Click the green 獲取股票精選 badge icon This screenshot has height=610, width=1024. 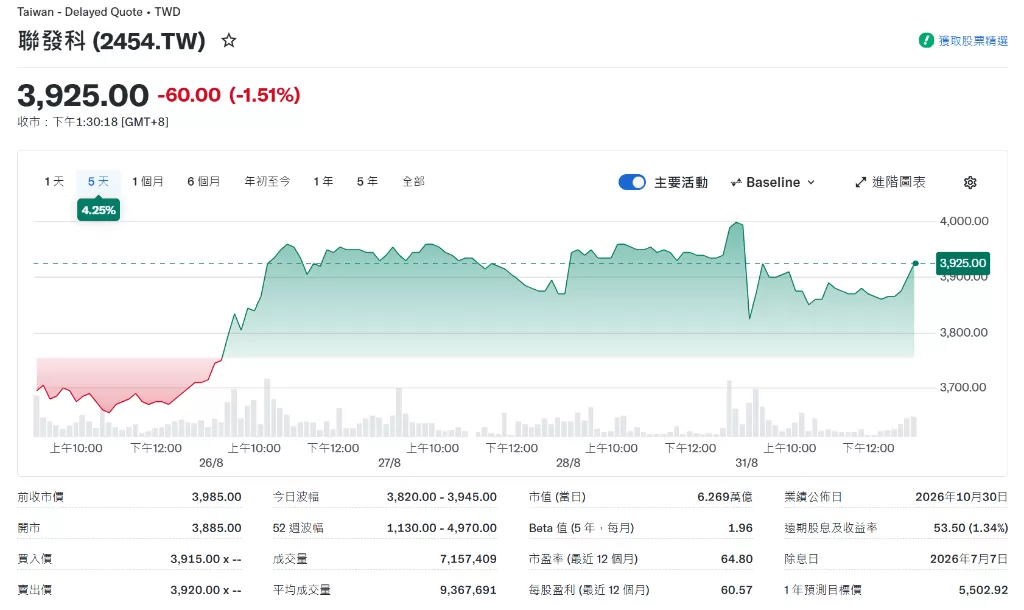click(925, 40)
